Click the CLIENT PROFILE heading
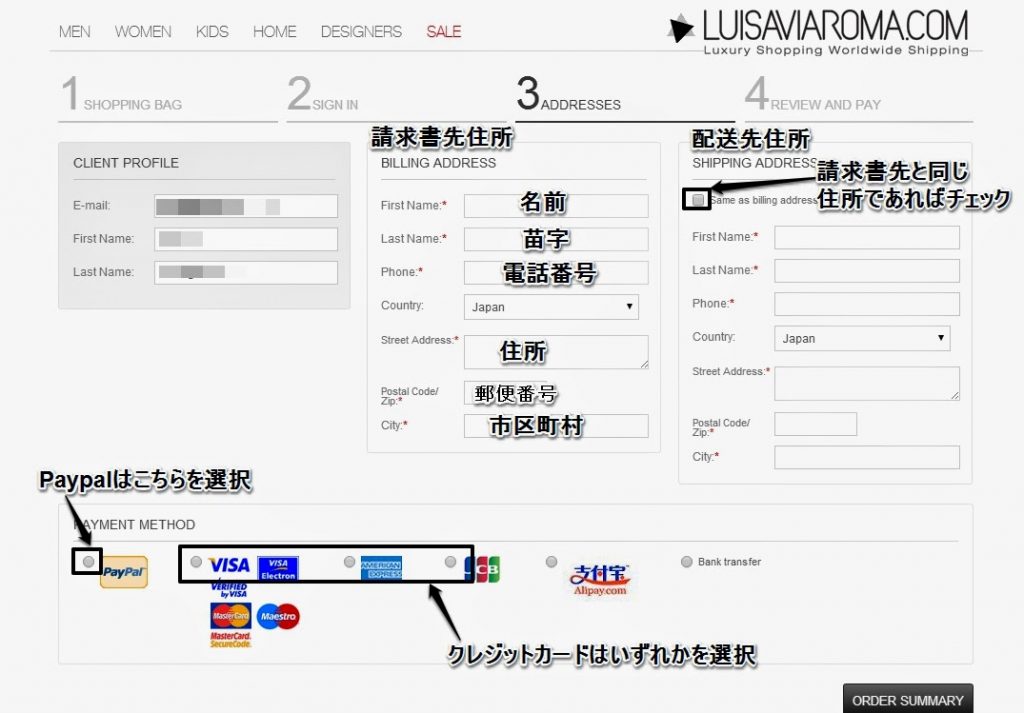Image resolution: width=1024 pixels, height=713 pixels. pyautogui.click(x=125, y=163)
